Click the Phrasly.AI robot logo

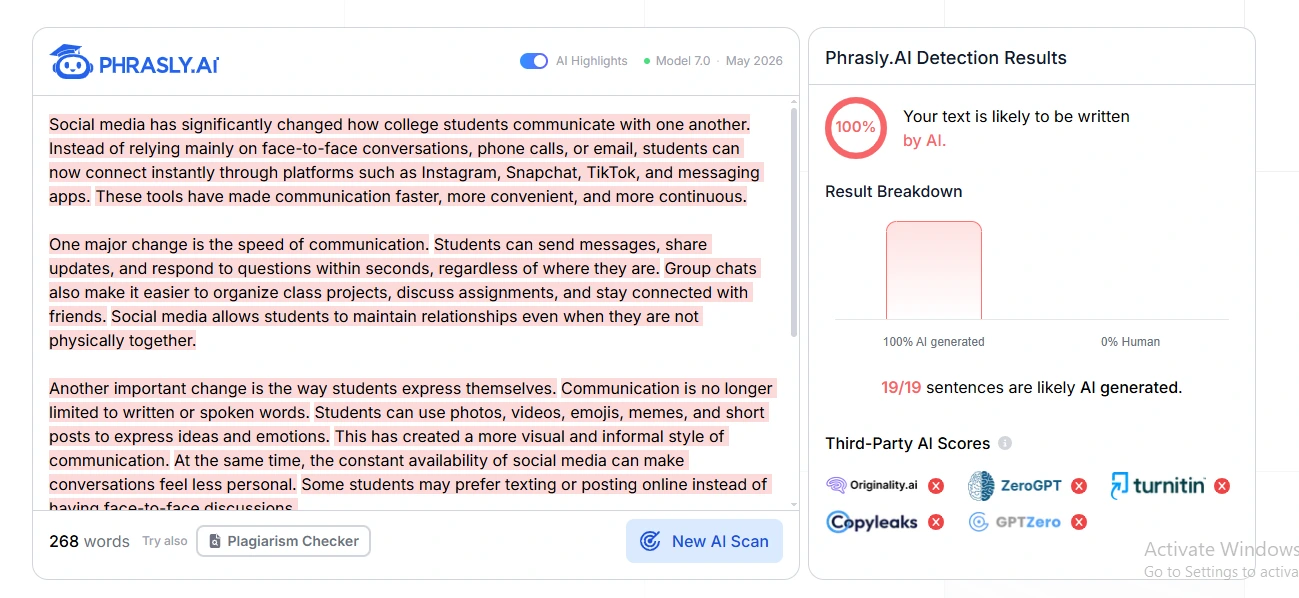tap(70, 62)
